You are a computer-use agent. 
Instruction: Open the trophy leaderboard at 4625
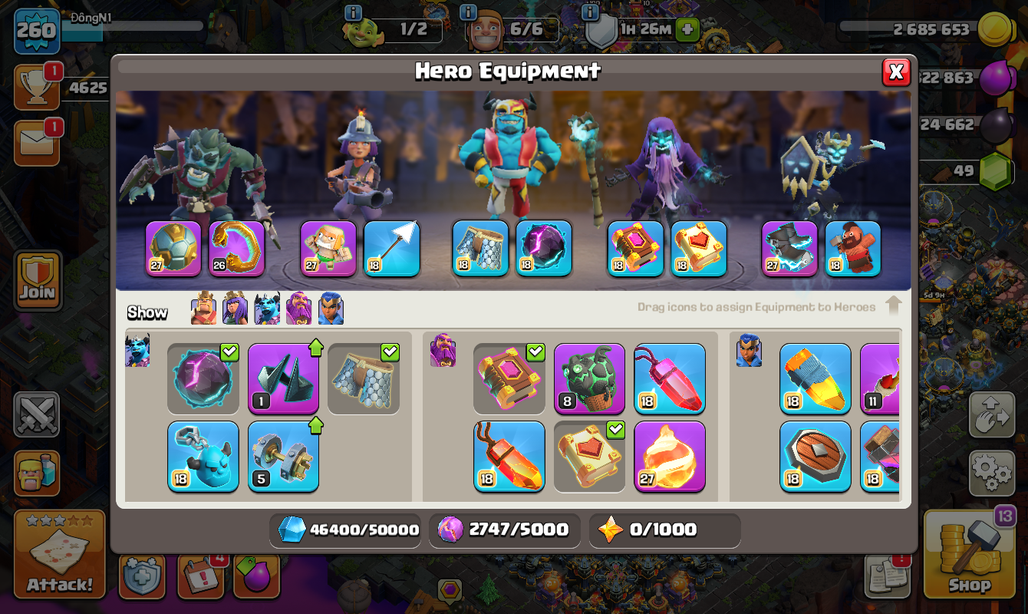click(37, 86)
